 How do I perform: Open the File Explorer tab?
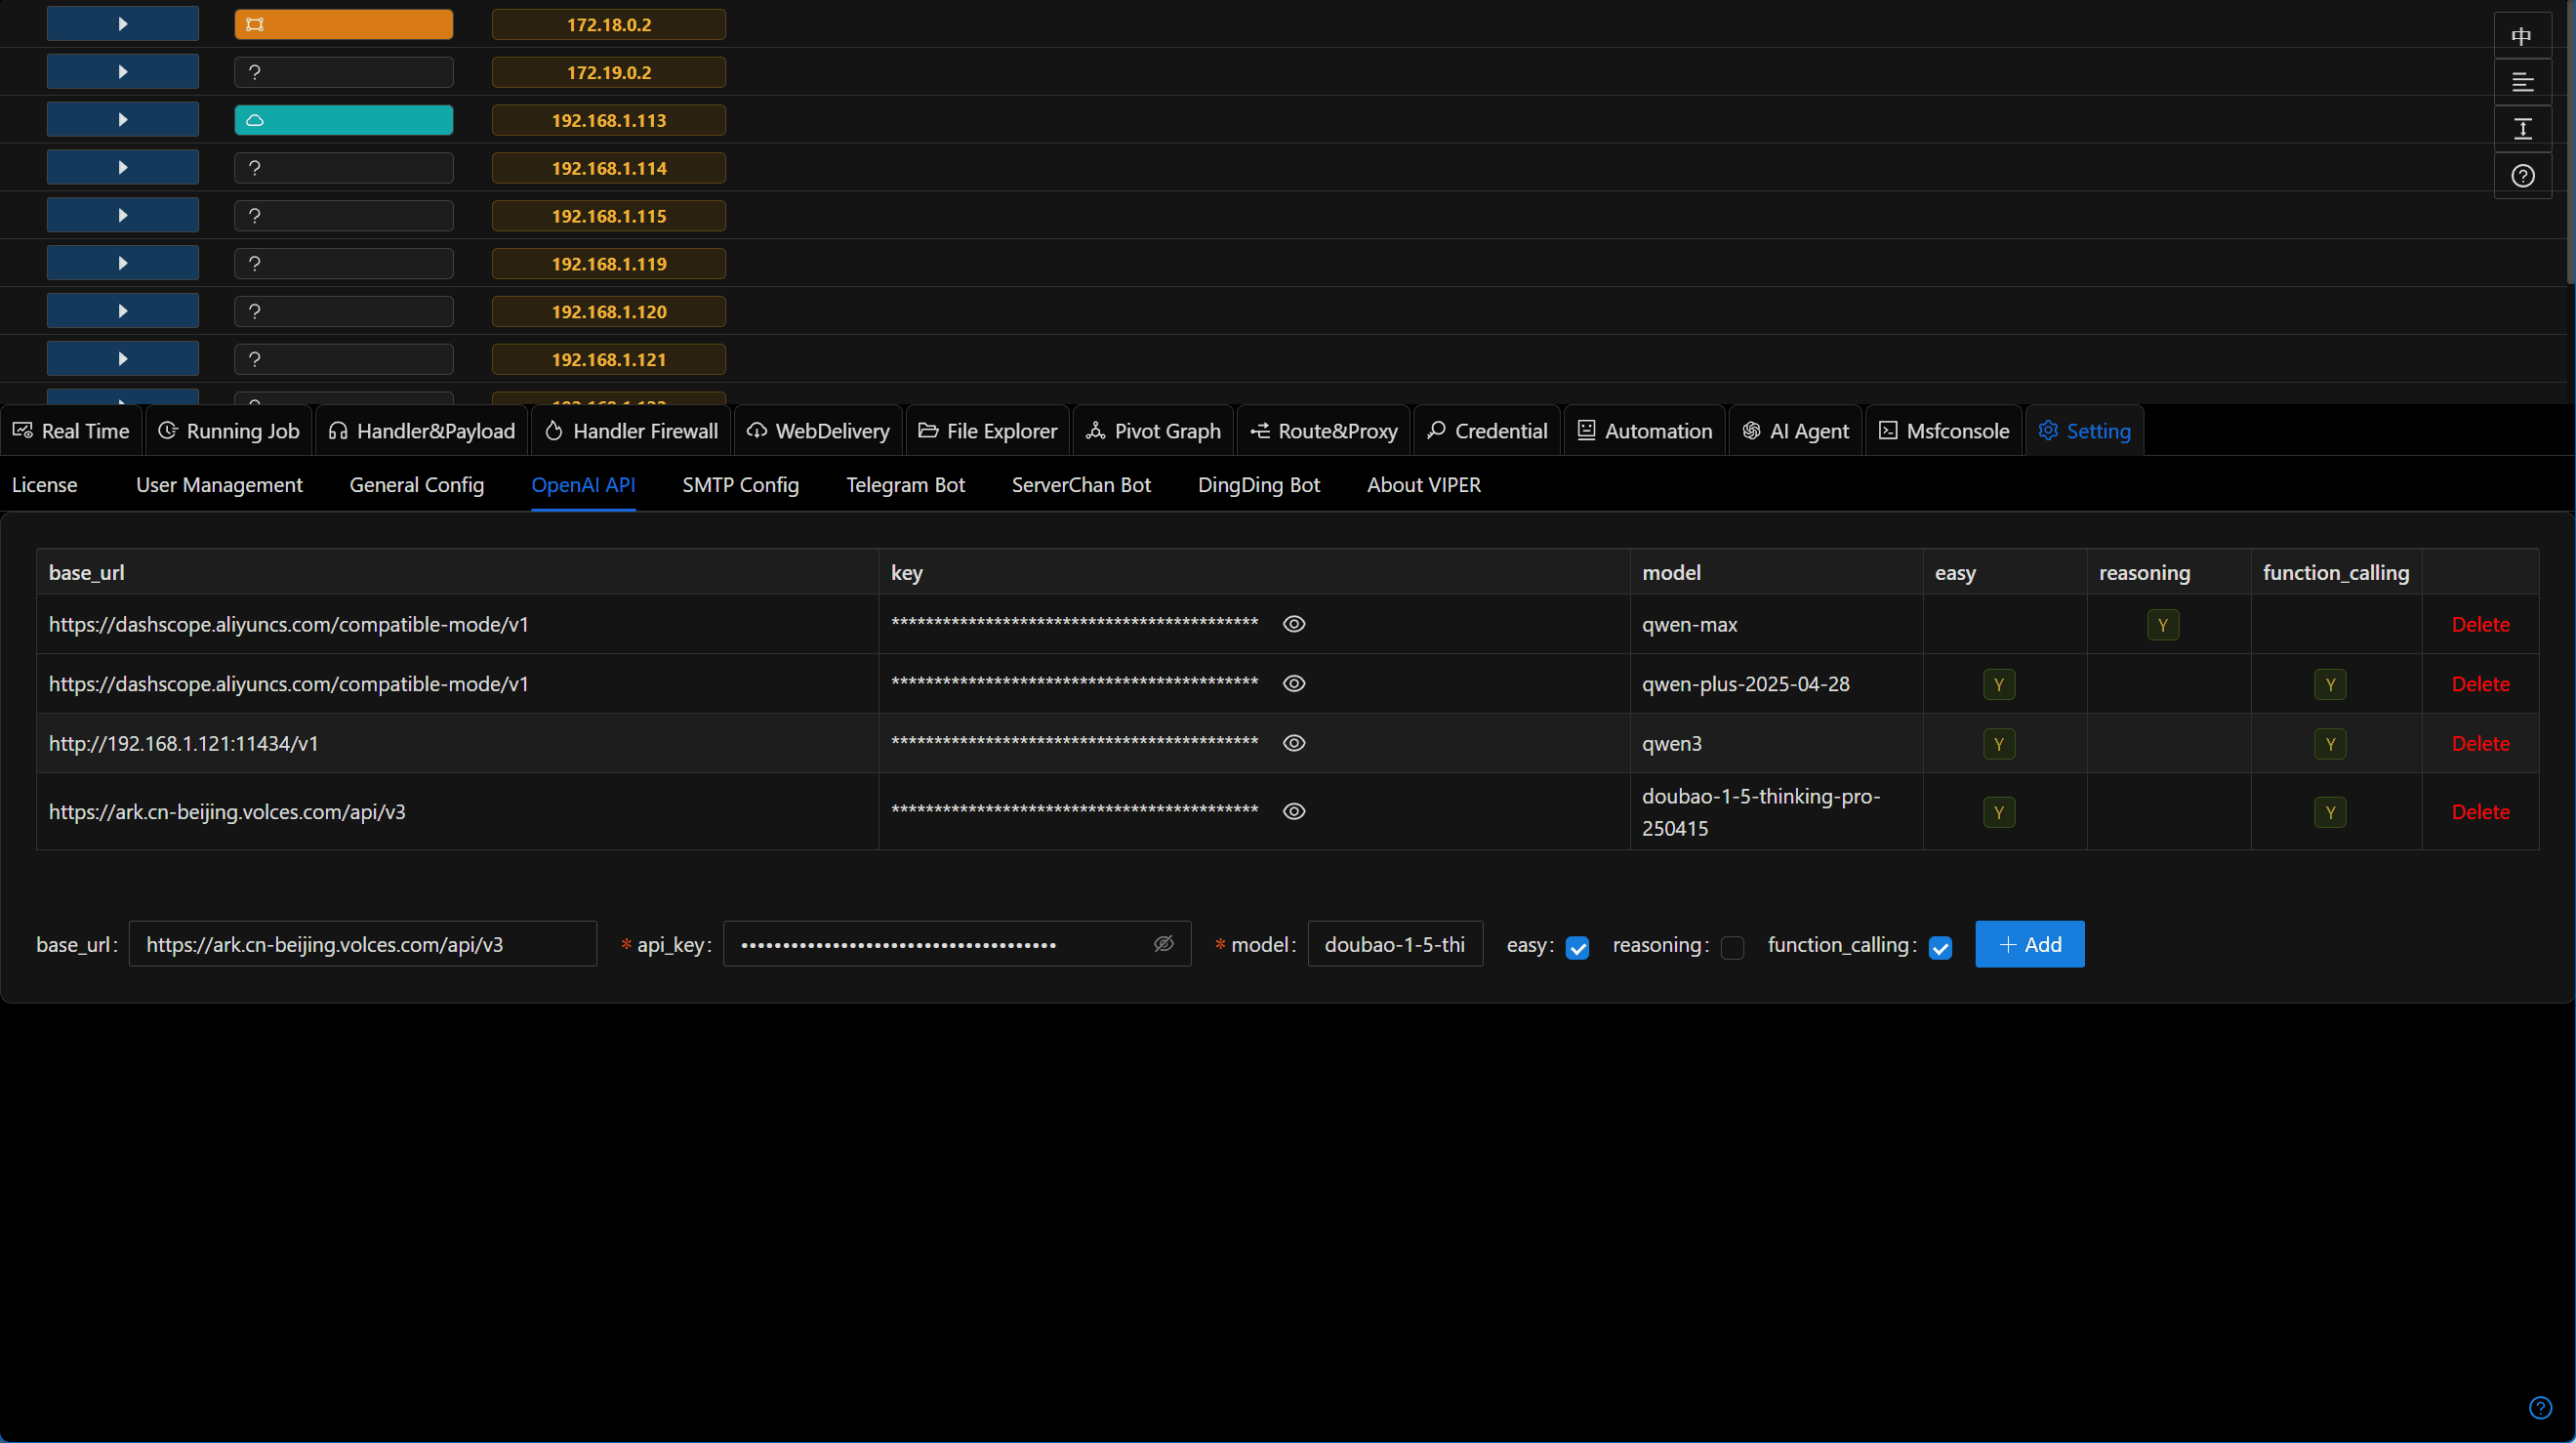tap(987, 431)
